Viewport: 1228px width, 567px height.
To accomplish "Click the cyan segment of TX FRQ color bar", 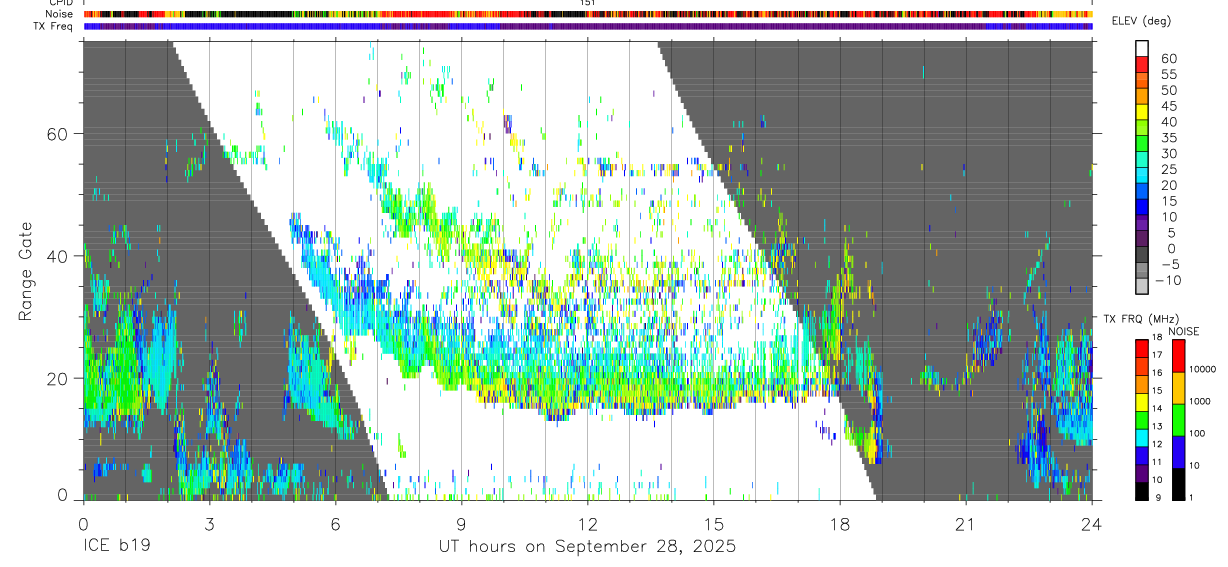I will [x=1142, y=438].
